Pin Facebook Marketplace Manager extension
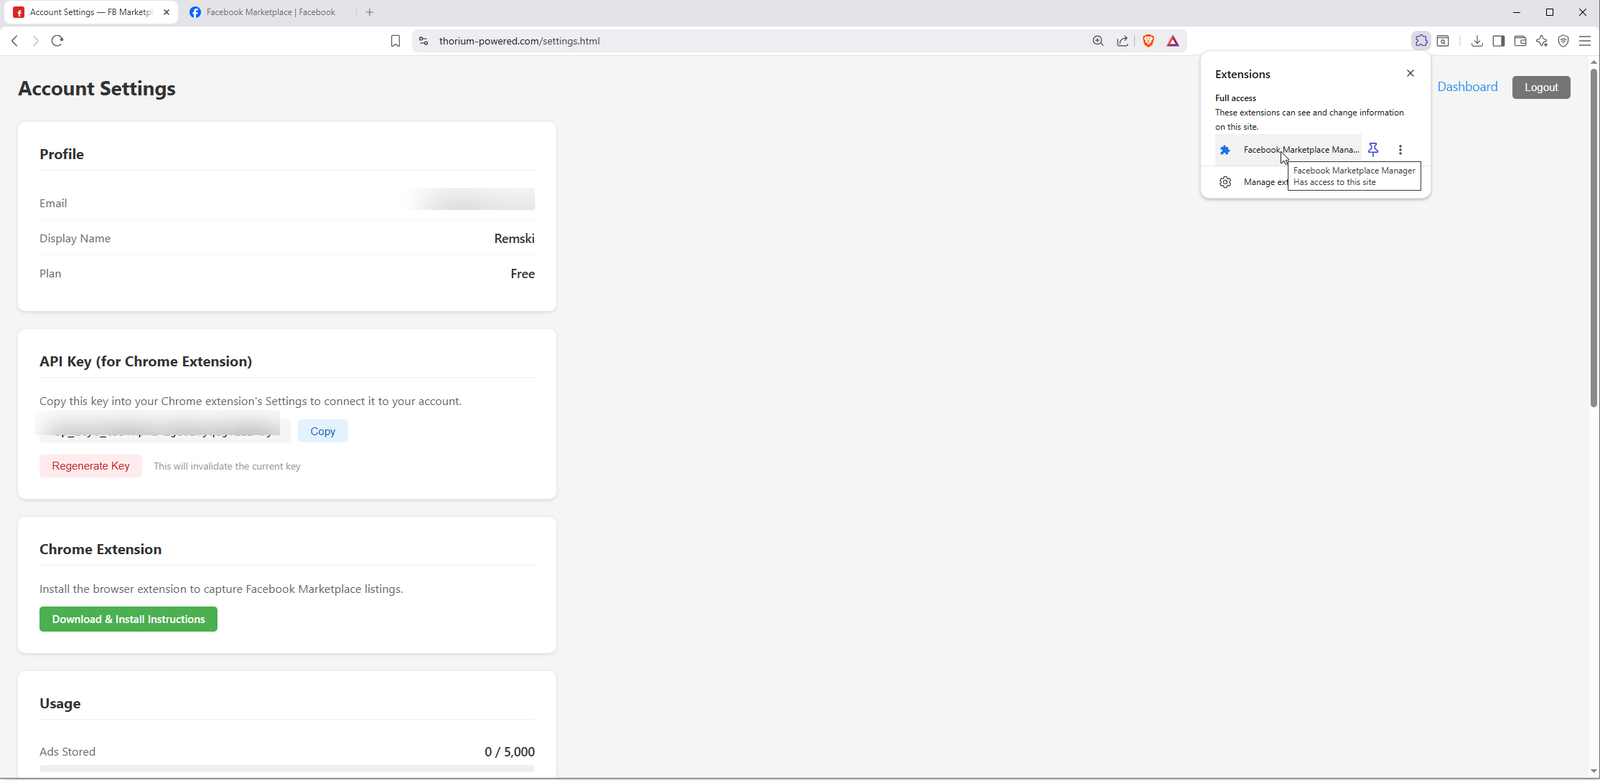Viewport: 1600px width, 780px height. 1373,149
